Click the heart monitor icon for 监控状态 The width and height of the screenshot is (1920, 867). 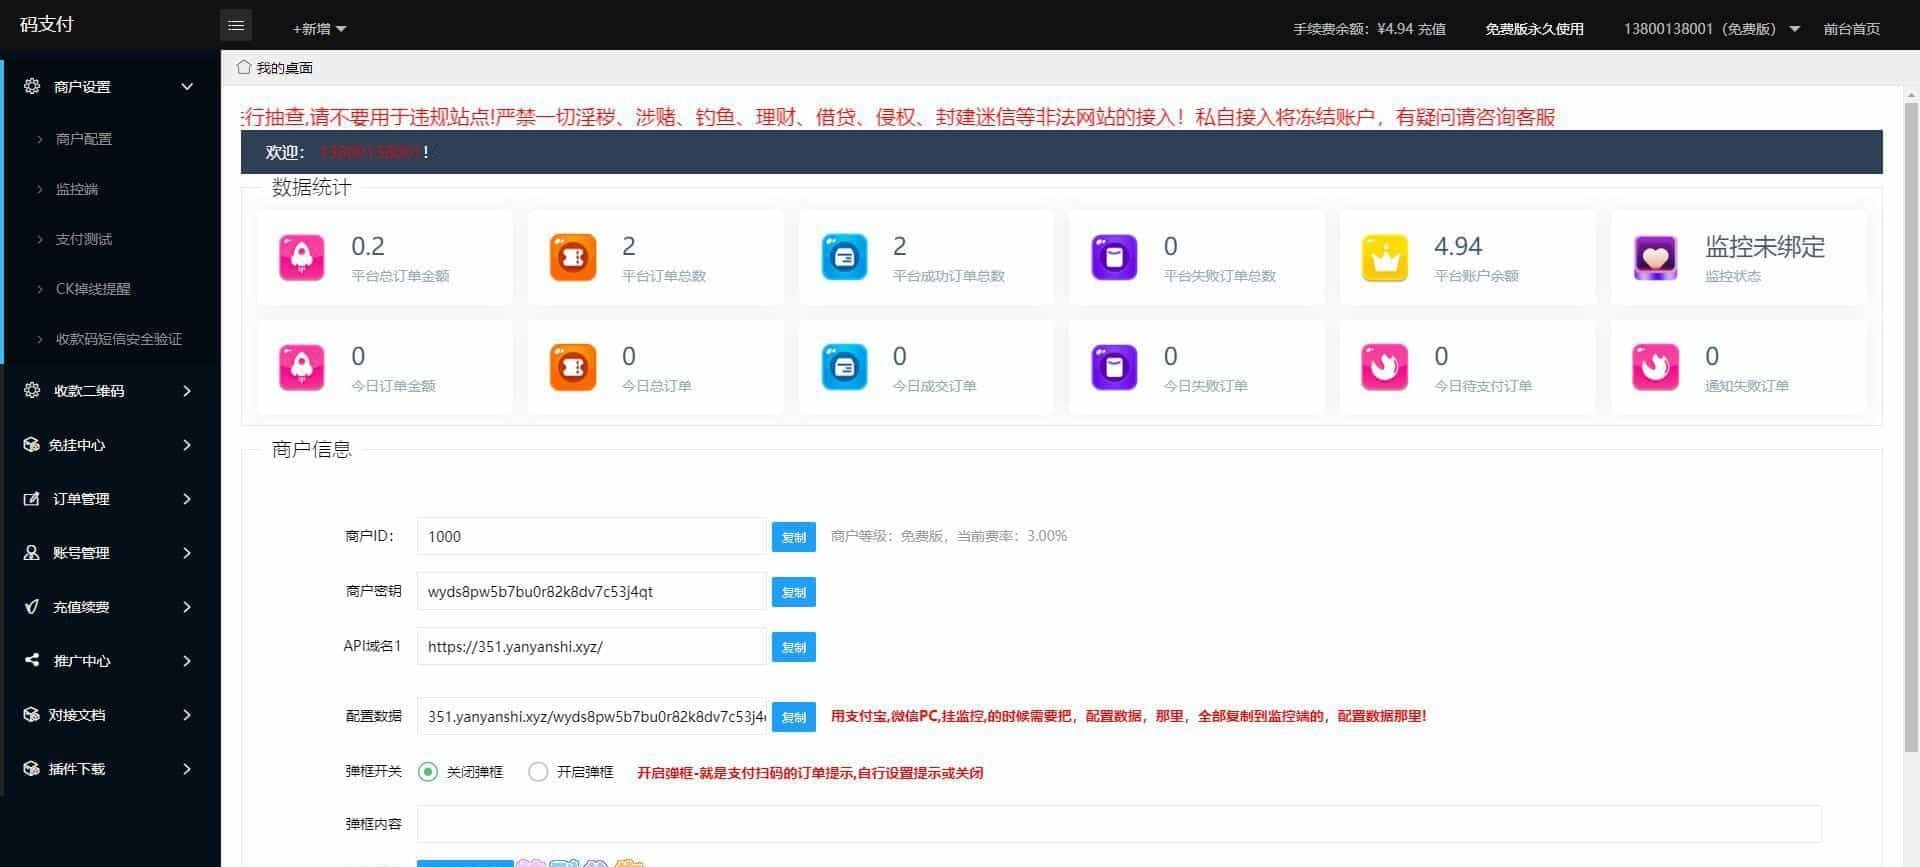coord(1656,257)
